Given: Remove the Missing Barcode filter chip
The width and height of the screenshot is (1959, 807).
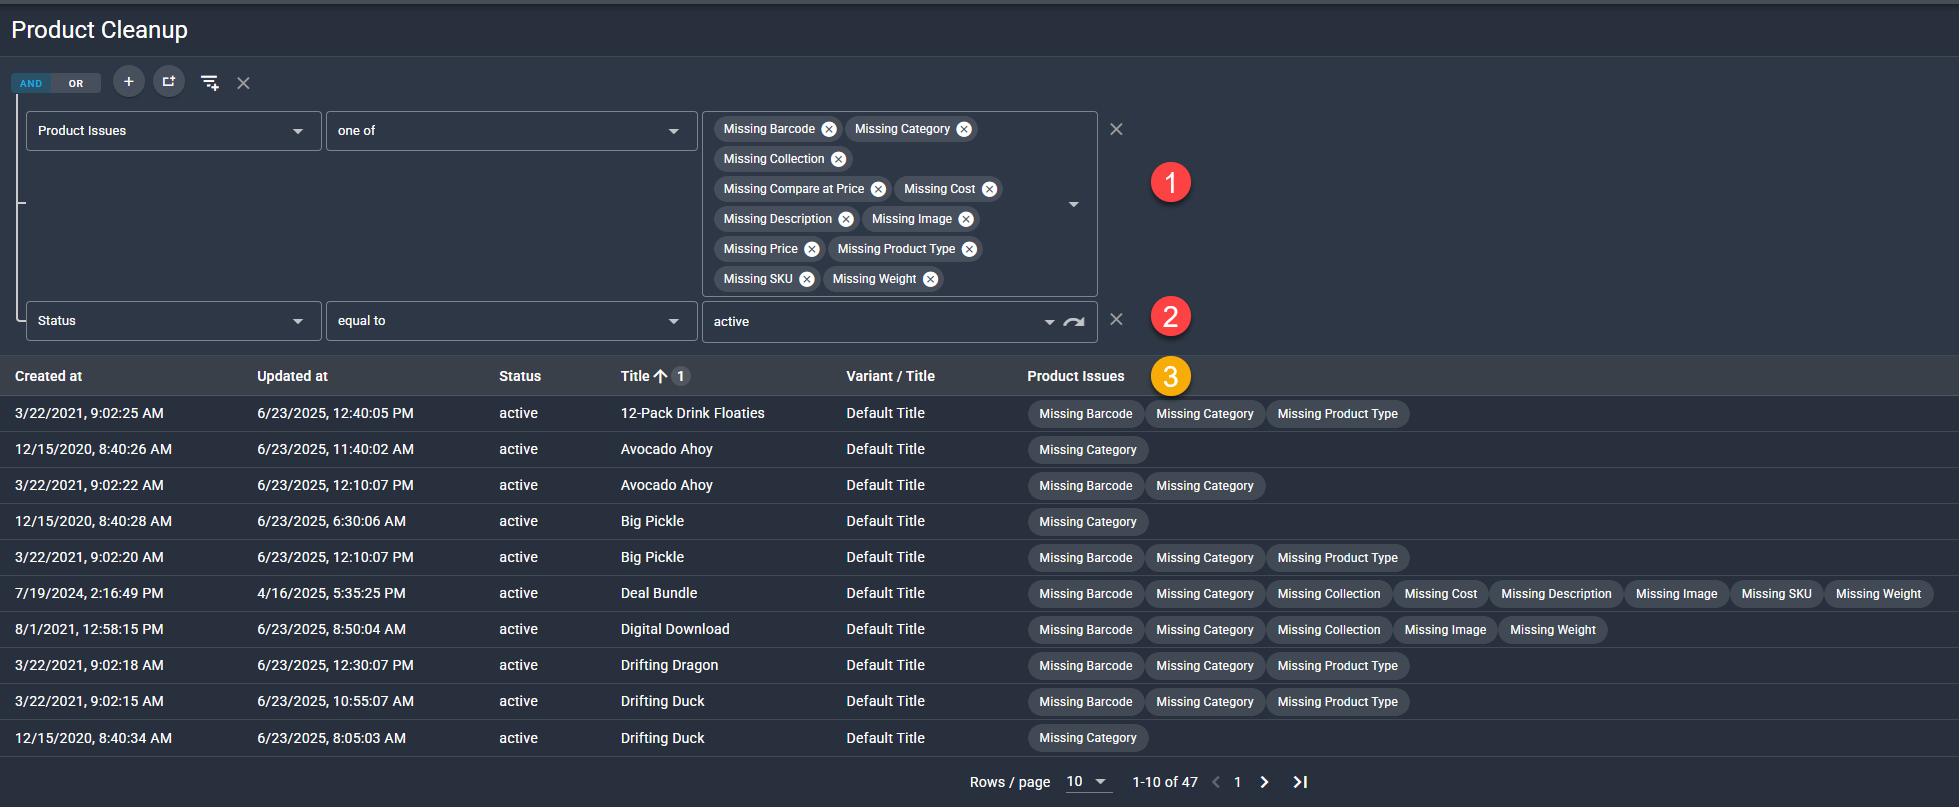Looking at the screenshot, I should pyautogui.click(x=829, y=129).
